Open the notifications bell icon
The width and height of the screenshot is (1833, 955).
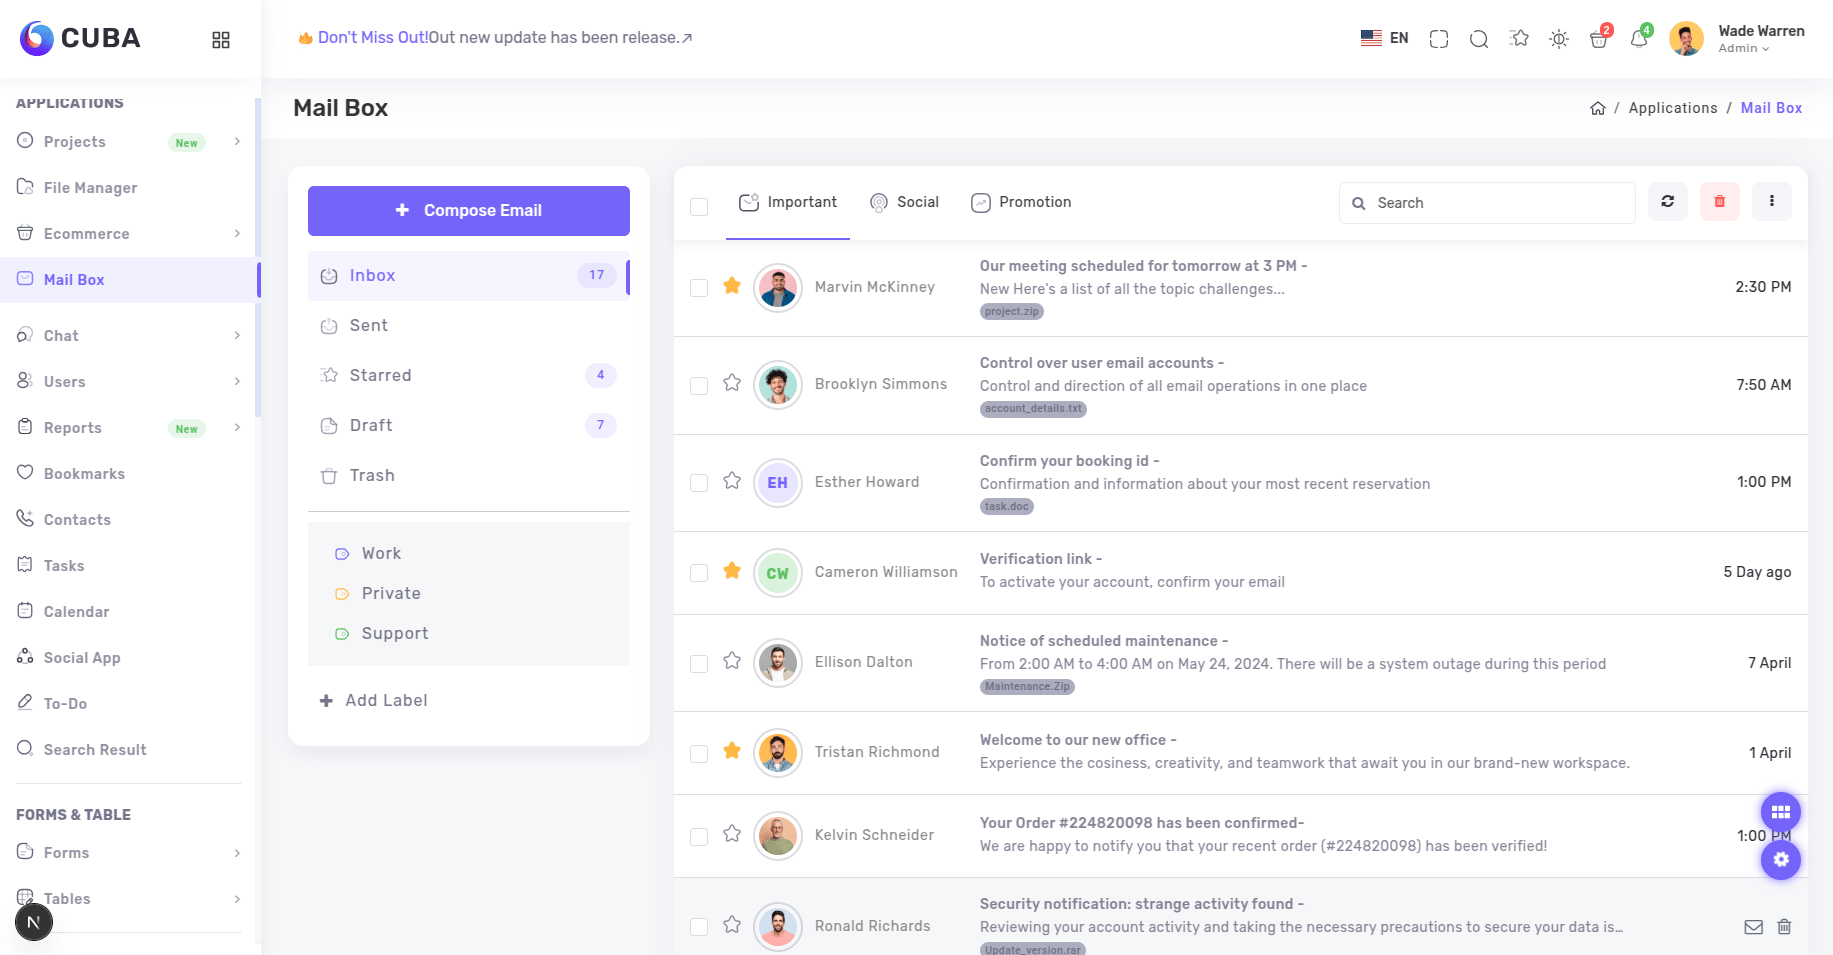coord(1638,39)
